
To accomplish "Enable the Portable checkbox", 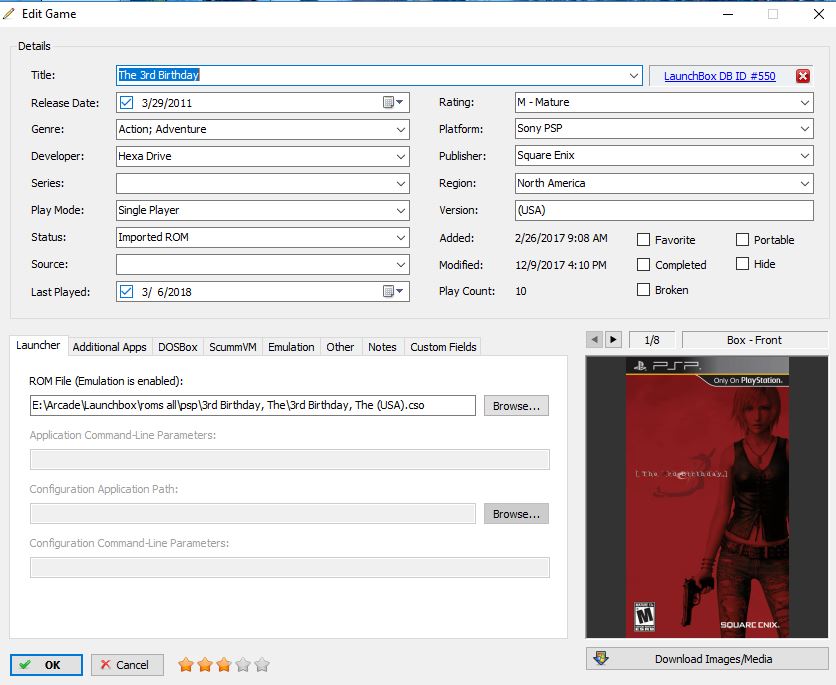I will point(742,239).
